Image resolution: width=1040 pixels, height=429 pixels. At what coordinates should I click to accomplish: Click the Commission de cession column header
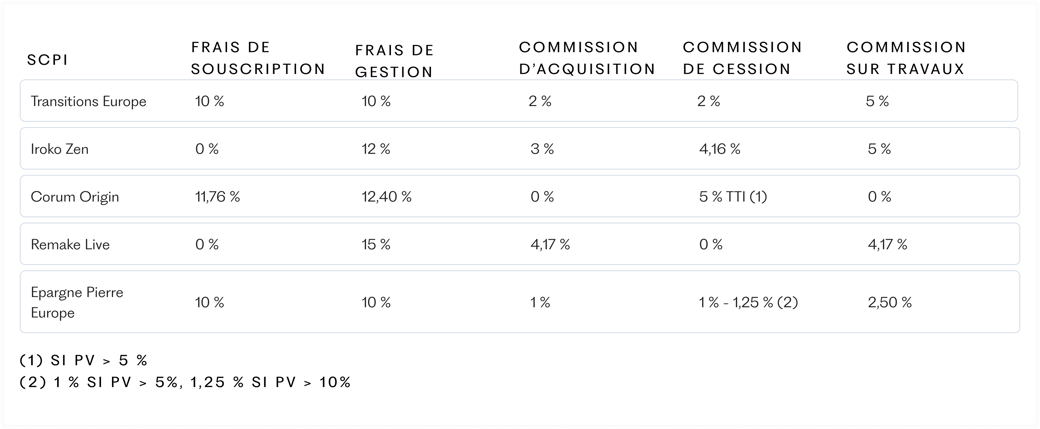click(742, 58)
